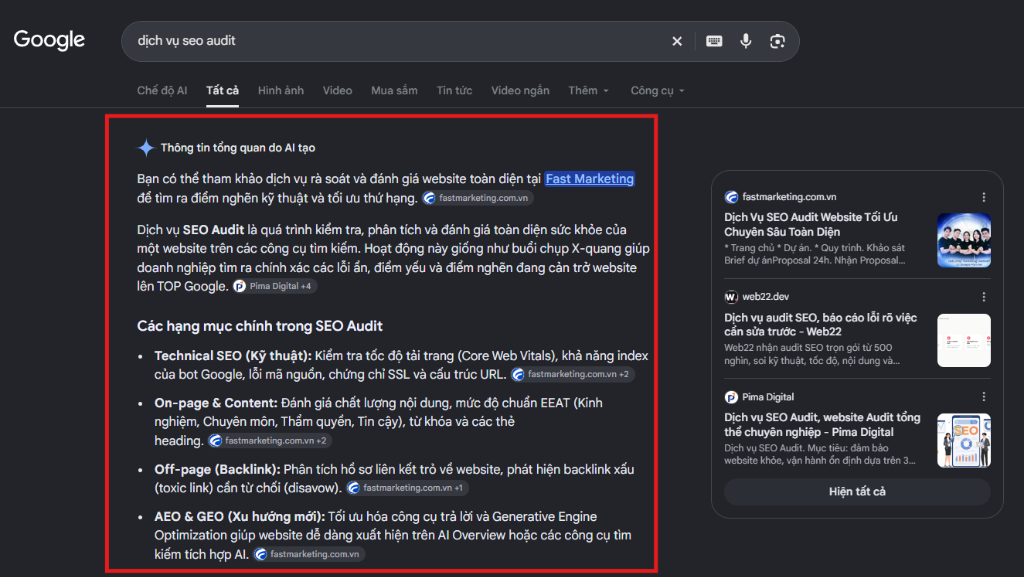Open more options for fastmarketing.com.vn result
The image size is (1024, 577).
click(984, 197)
